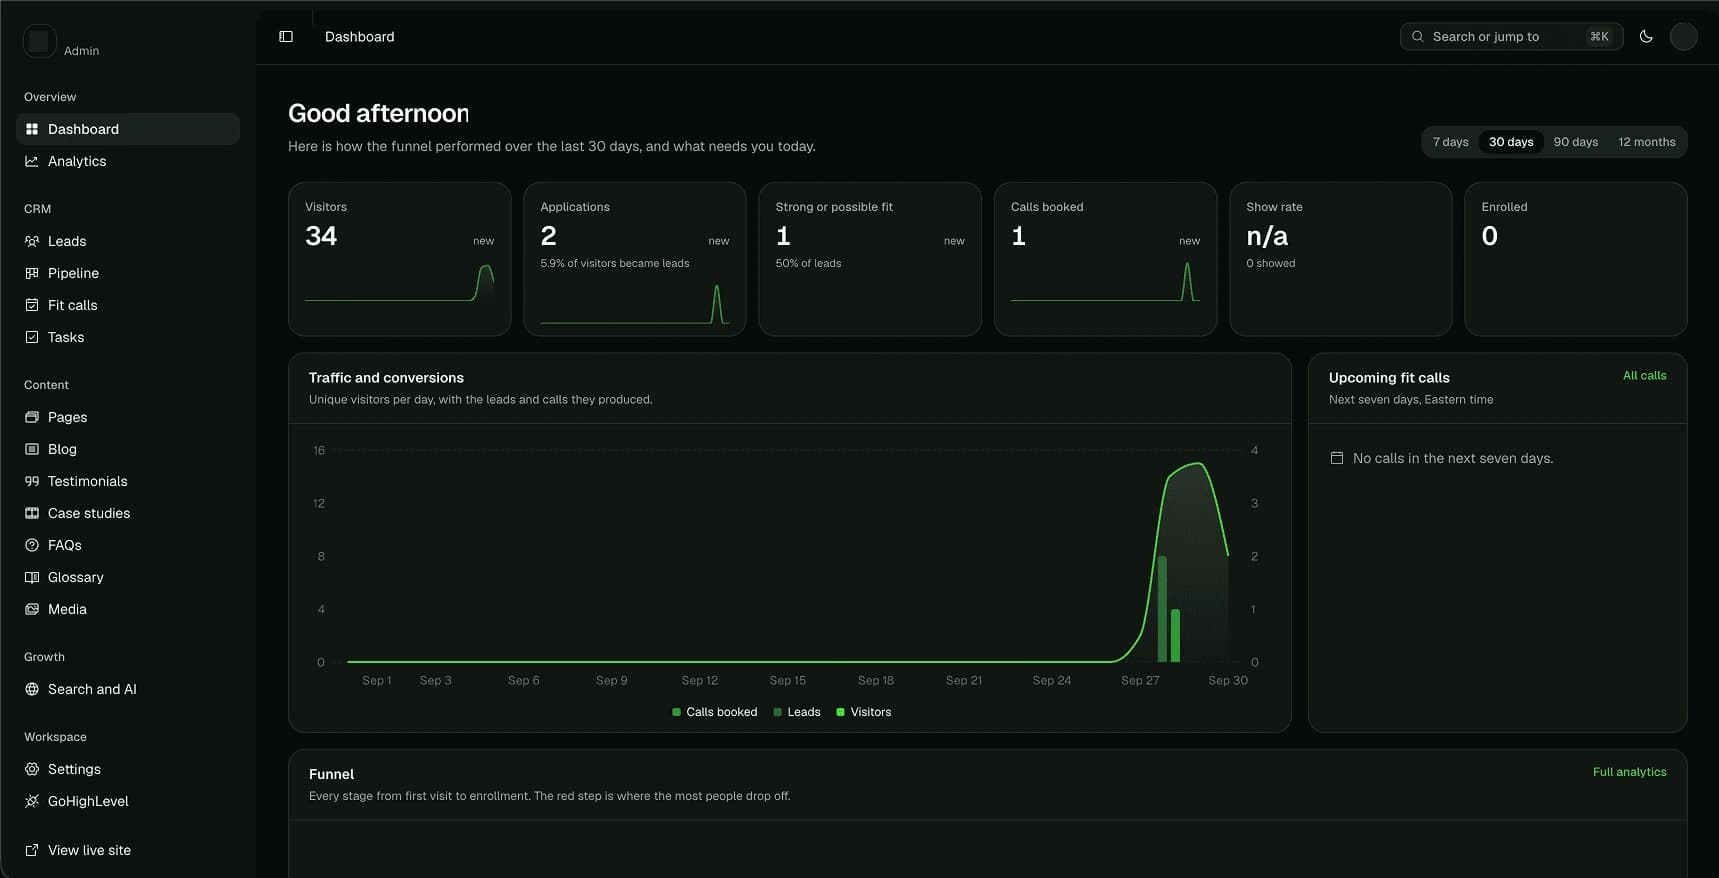The width and height of the screenshot is (1719, 878).
Task: Click the Analytics chart icon
Action: (x=32, y=161)
